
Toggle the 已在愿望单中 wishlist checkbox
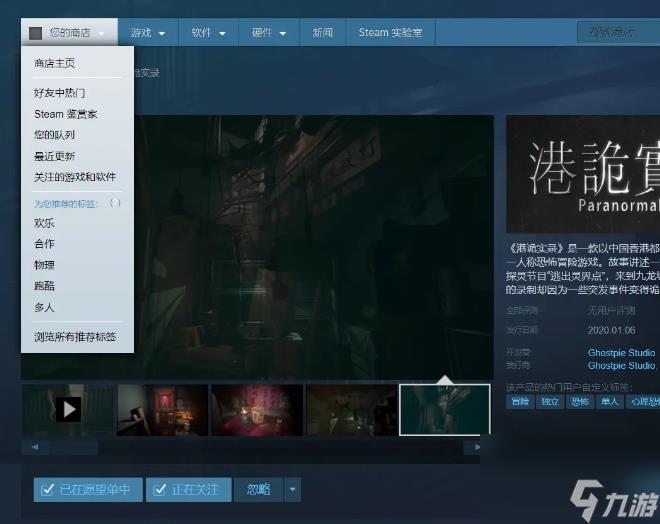(x=88, y=489)
